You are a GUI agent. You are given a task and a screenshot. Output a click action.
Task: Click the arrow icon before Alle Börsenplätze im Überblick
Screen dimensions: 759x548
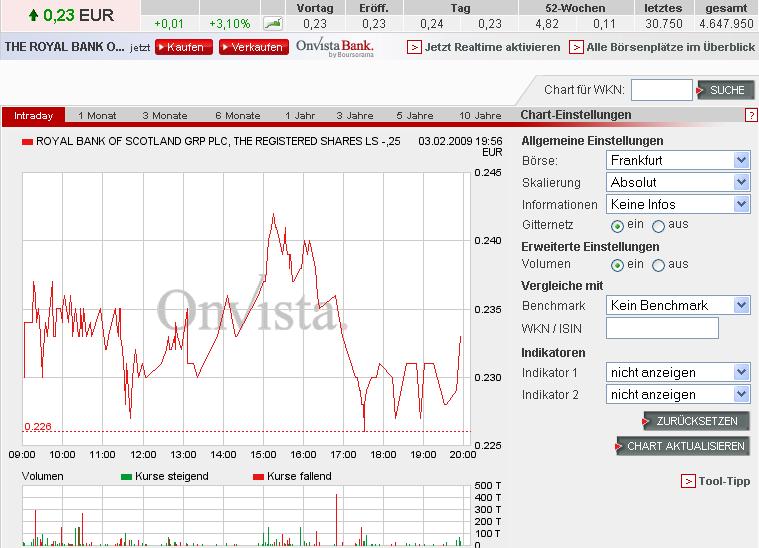pos(576,47)
